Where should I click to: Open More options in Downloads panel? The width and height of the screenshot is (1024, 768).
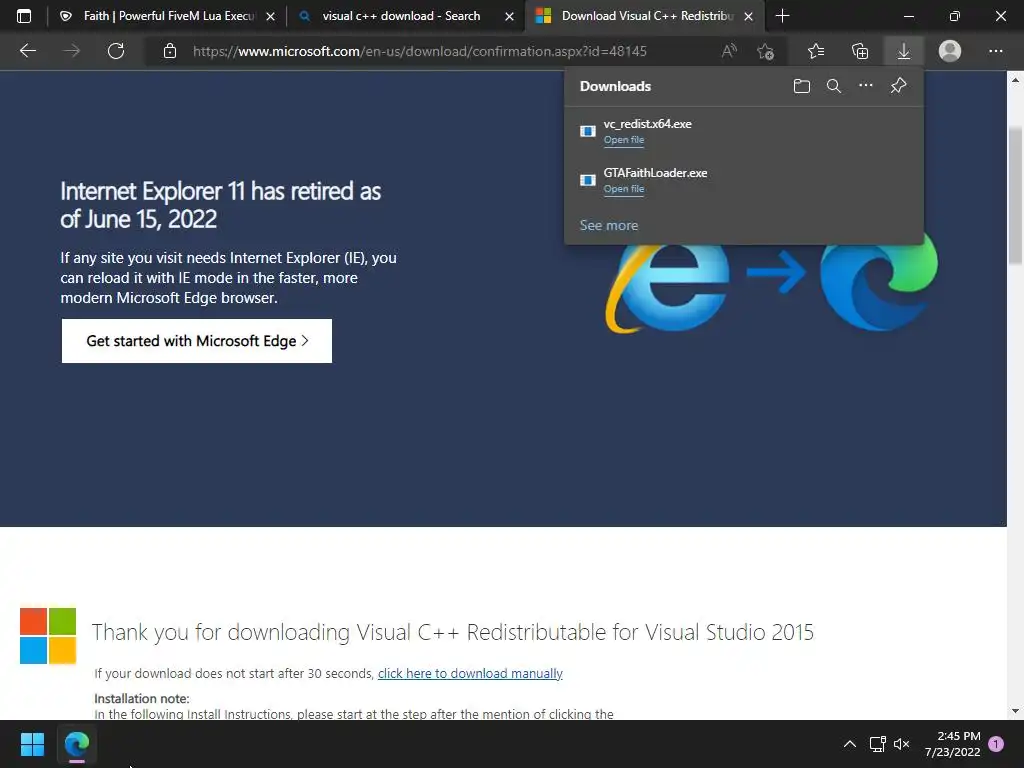pyautogui.click(x=865, y=86)
